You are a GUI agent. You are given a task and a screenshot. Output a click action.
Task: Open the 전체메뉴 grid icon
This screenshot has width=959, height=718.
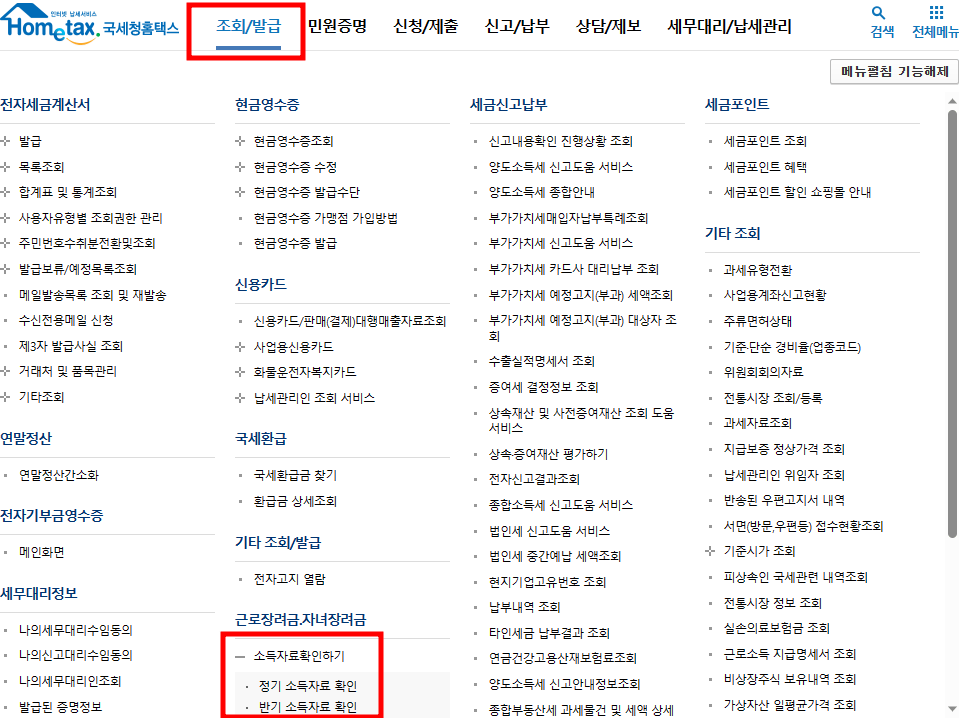click(x=934, y=22)
